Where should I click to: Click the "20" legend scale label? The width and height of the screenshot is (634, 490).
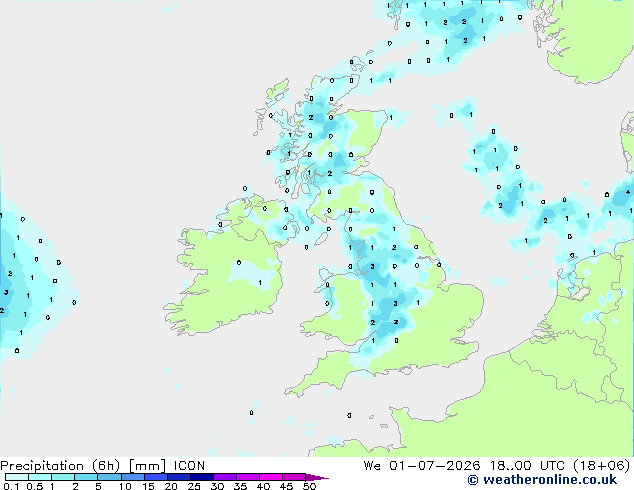pos(171,486)
